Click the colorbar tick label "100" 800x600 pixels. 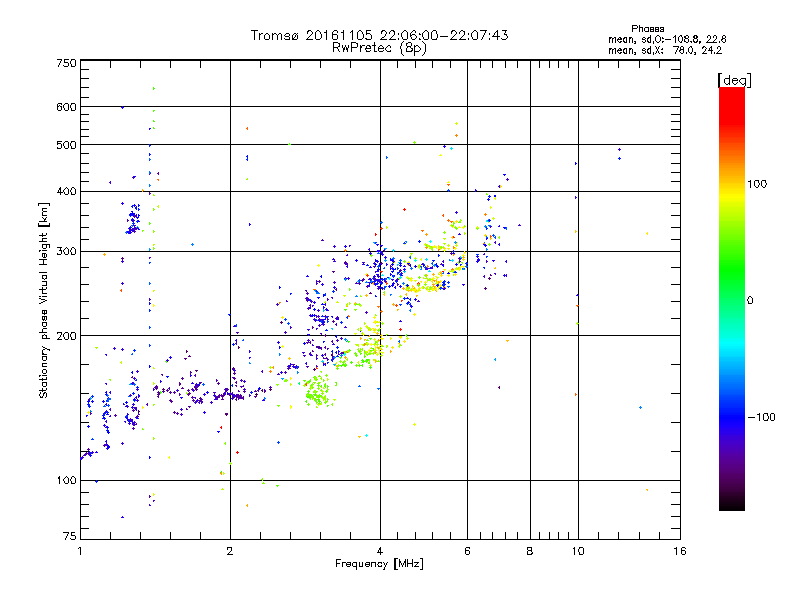[x=757, y=184]
